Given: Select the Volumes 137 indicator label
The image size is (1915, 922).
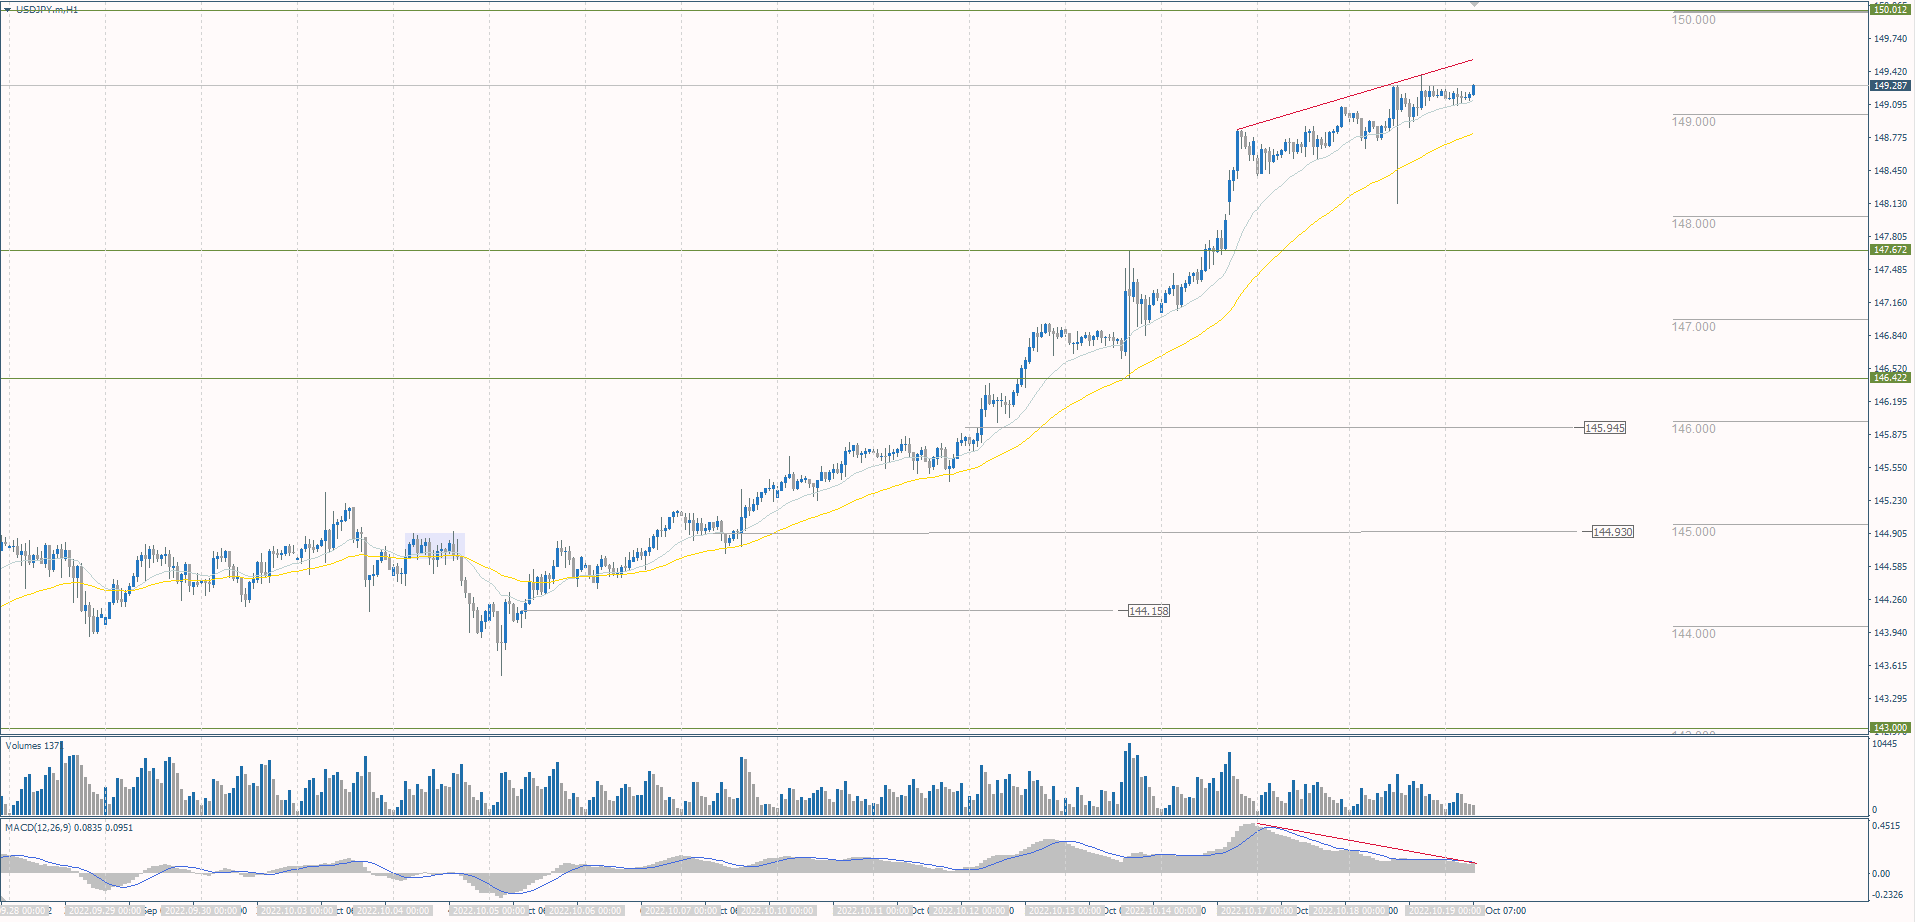Looking at the screenshot, I should [x=32, y=746].
